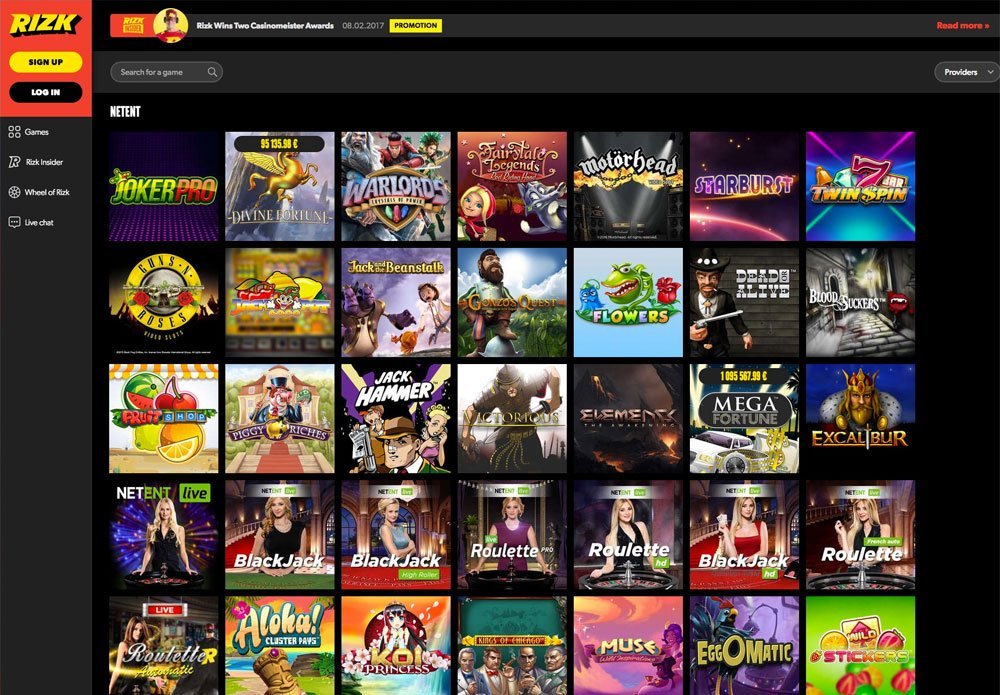Screen dimensions: 1000x695
Task: Open the Blood Suckers game
Action: tap(860, 302)
